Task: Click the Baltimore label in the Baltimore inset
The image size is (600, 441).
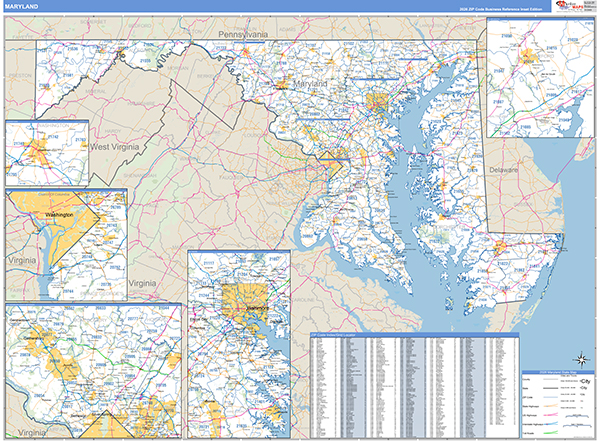Action: [x=257, y=308]
